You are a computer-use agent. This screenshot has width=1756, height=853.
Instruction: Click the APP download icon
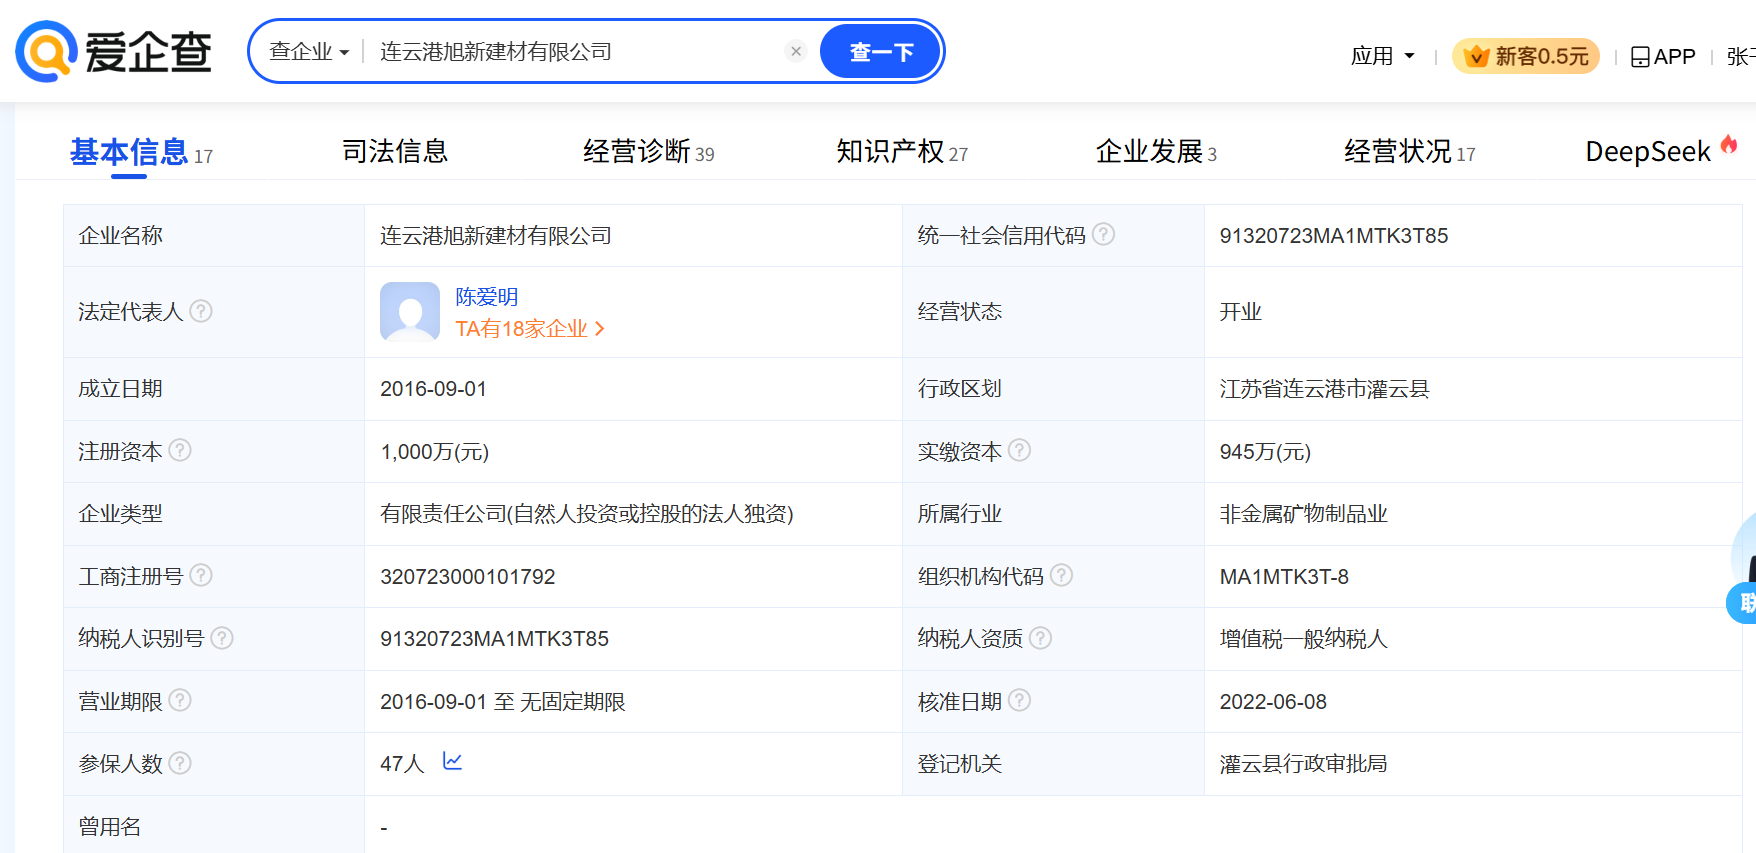(x=1640, y=57)
